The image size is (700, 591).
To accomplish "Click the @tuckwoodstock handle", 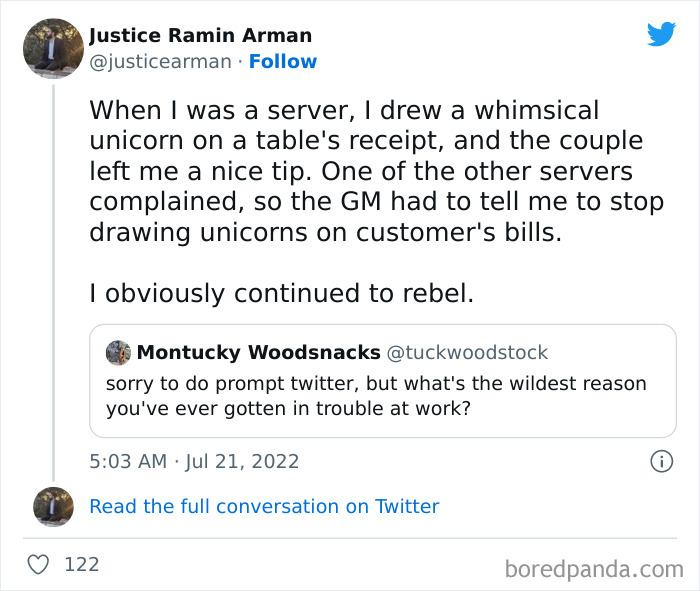I will click(467, 353).
